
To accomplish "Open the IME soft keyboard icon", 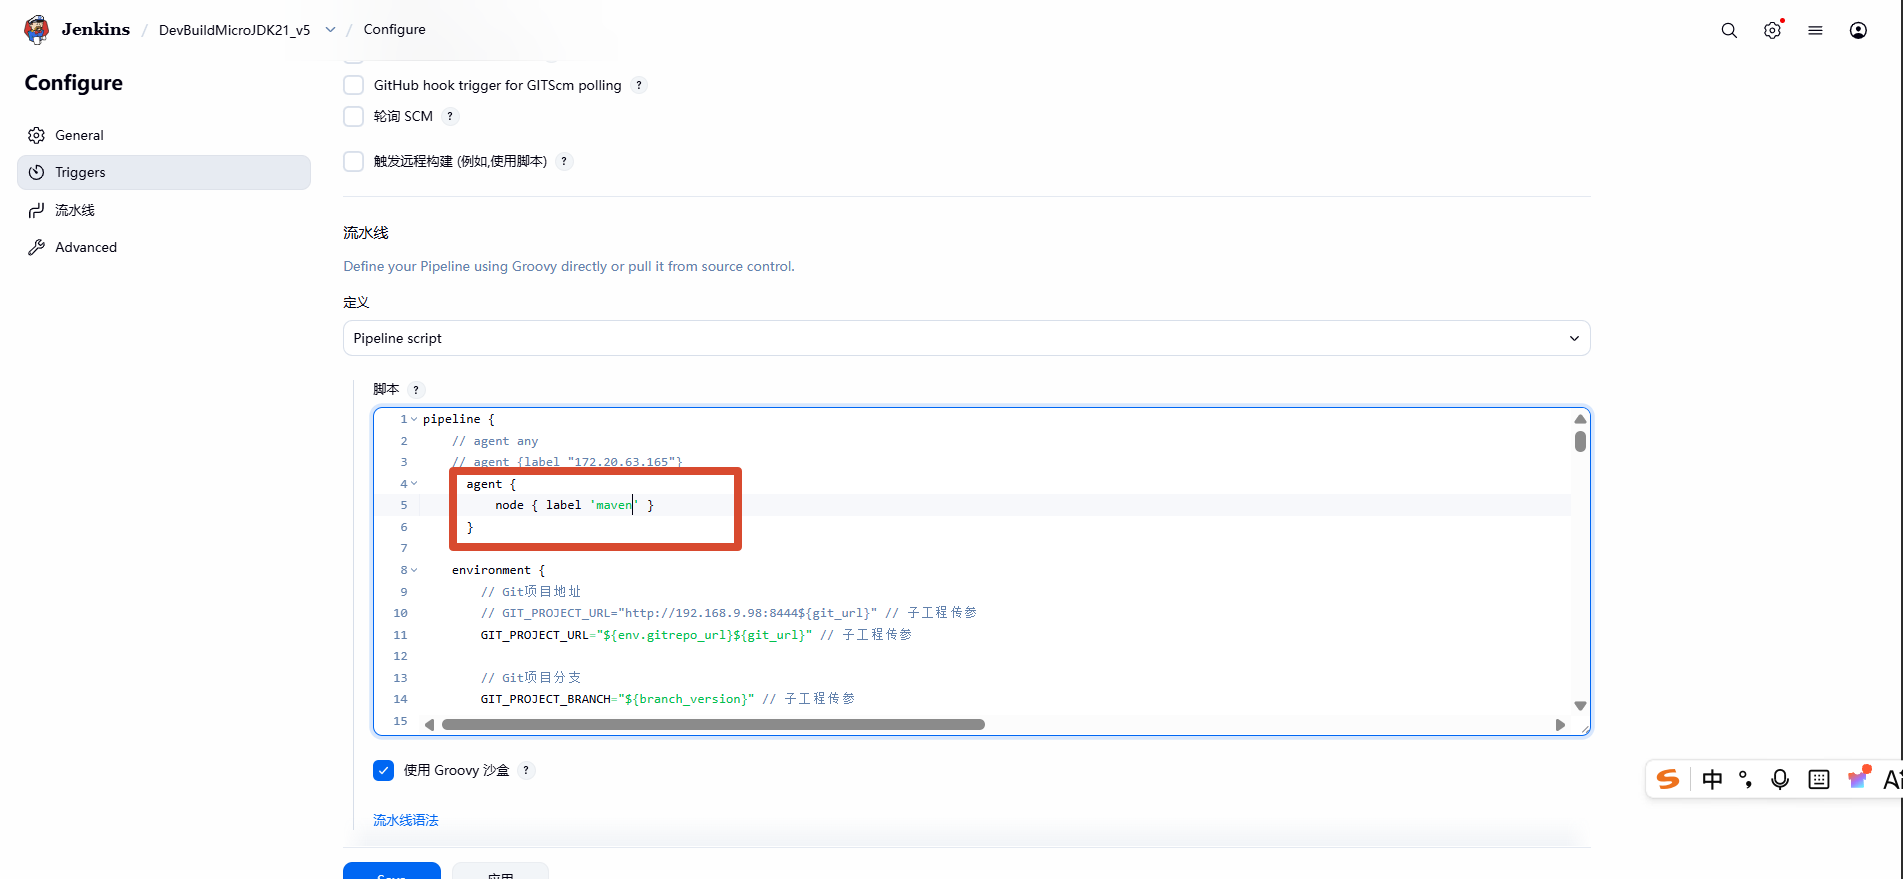I will pos(1819,780).
